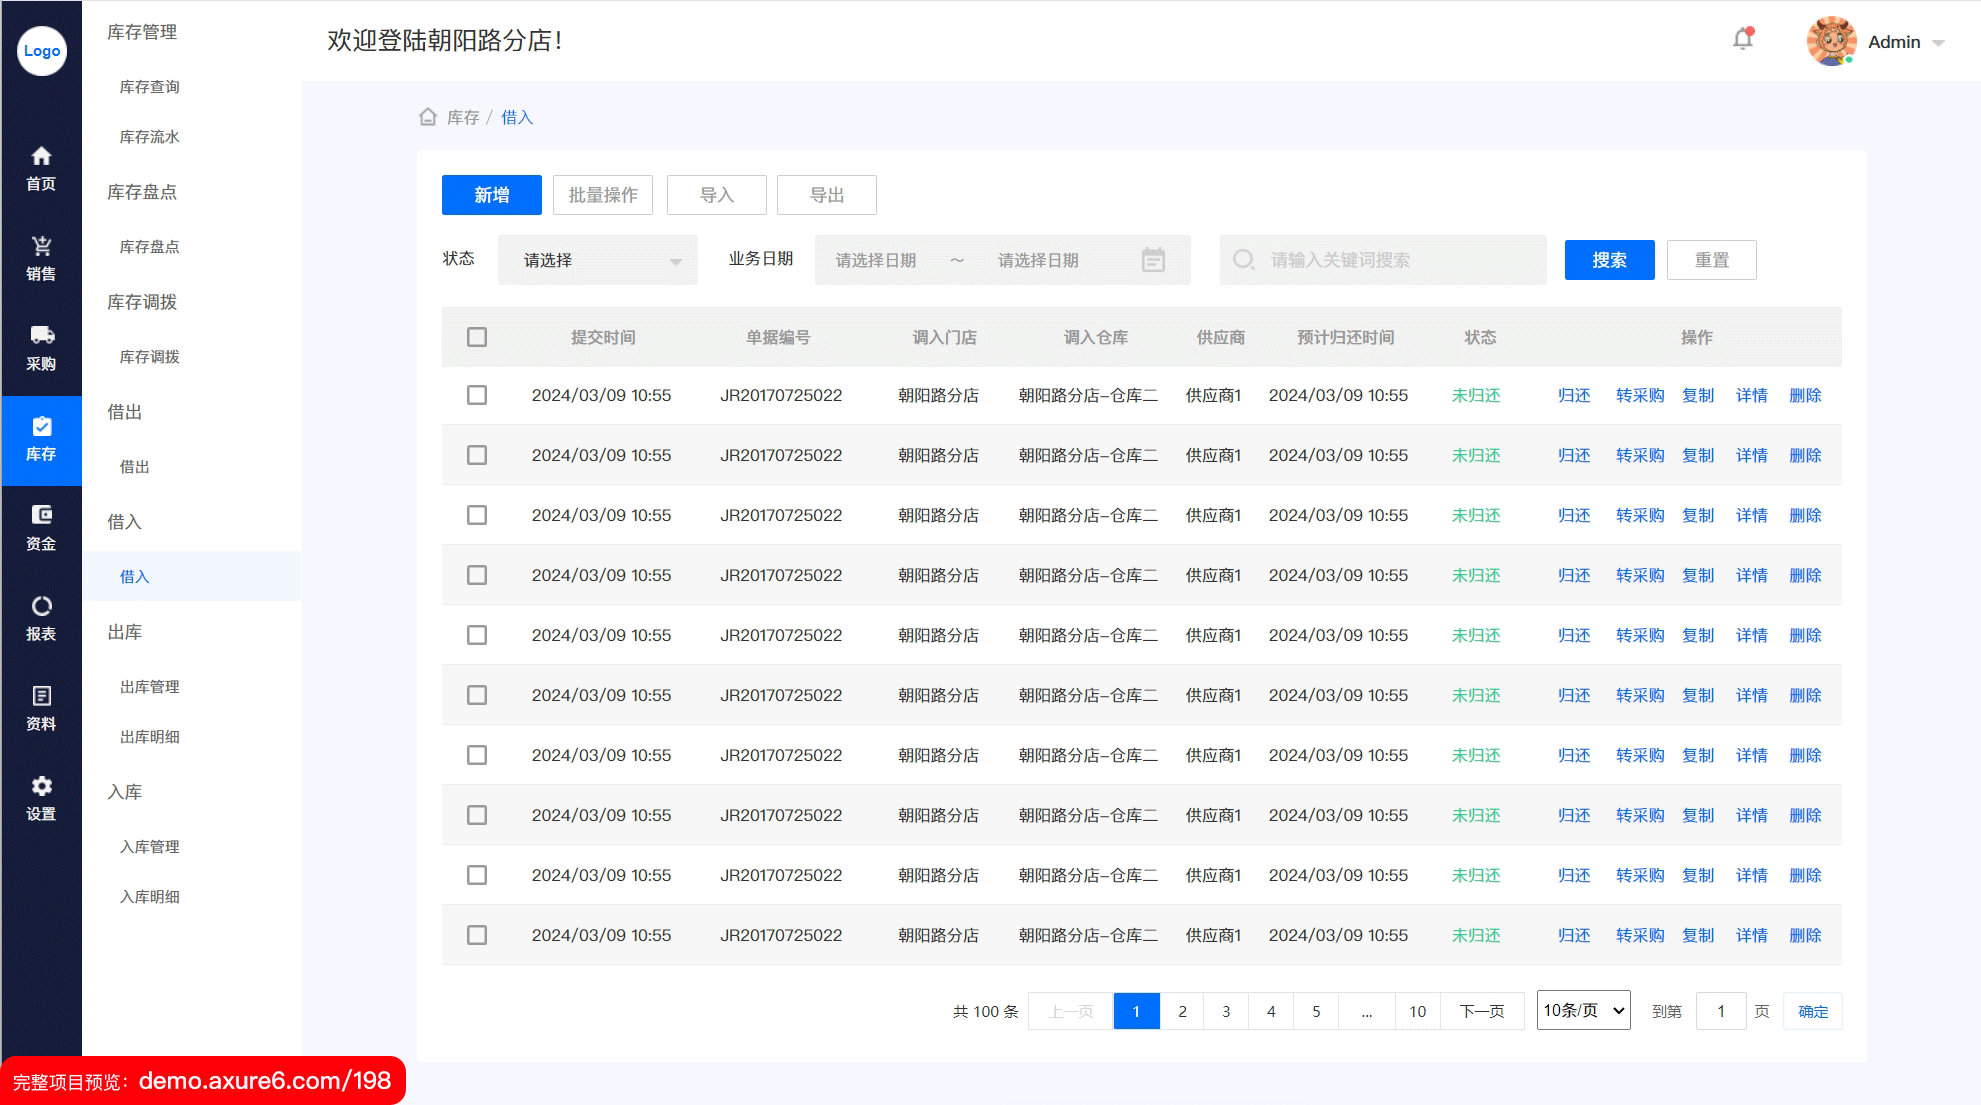1981x1105 pixels.
Task: Focus the end date 请选择日期 field
Action: pos(1038,260)
